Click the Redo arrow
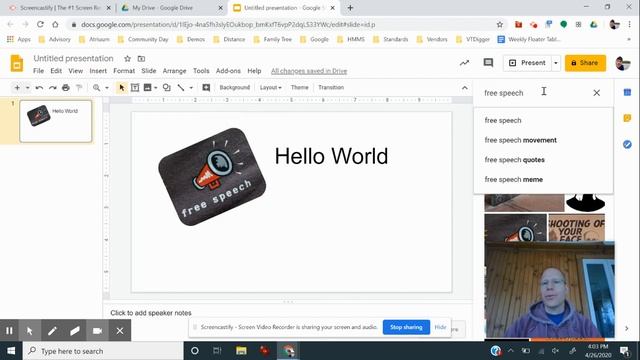Viewport: 640px width, 360px height. pos(53,87)
